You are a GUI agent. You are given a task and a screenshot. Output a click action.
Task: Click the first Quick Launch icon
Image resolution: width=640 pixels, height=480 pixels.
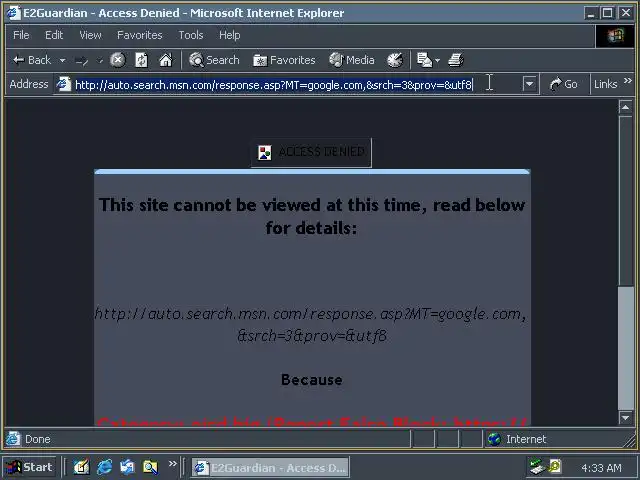point(81,467)
